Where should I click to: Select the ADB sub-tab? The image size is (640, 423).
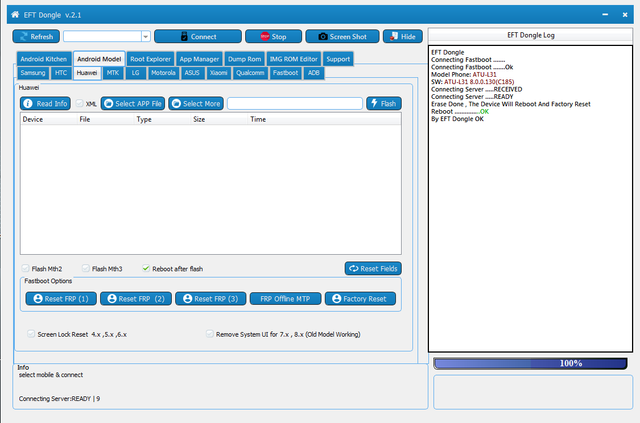(x=313, y=73)
